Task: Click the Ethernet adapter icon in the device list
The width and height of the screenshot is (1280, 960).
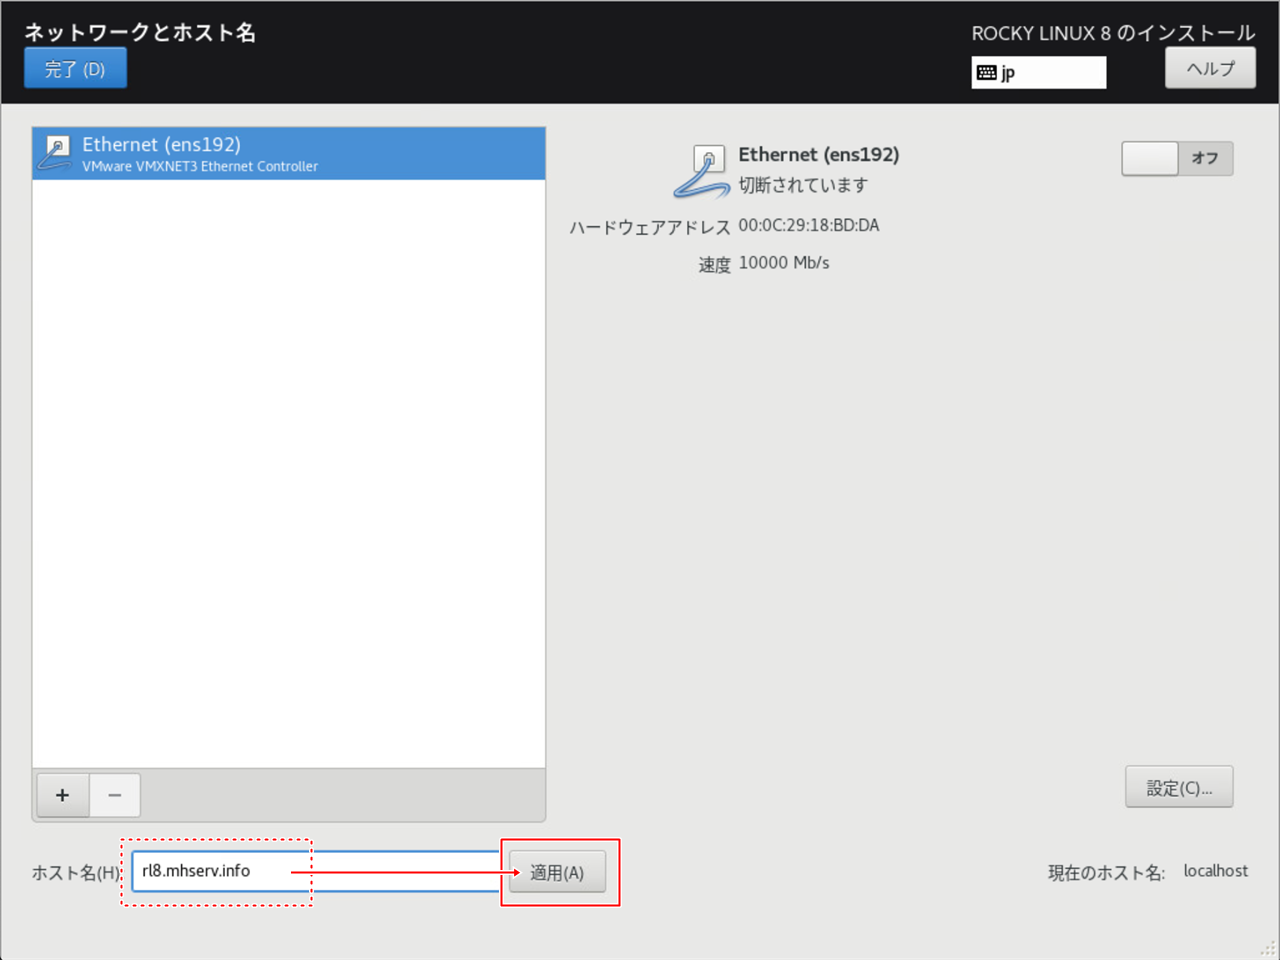Action: 54,153
